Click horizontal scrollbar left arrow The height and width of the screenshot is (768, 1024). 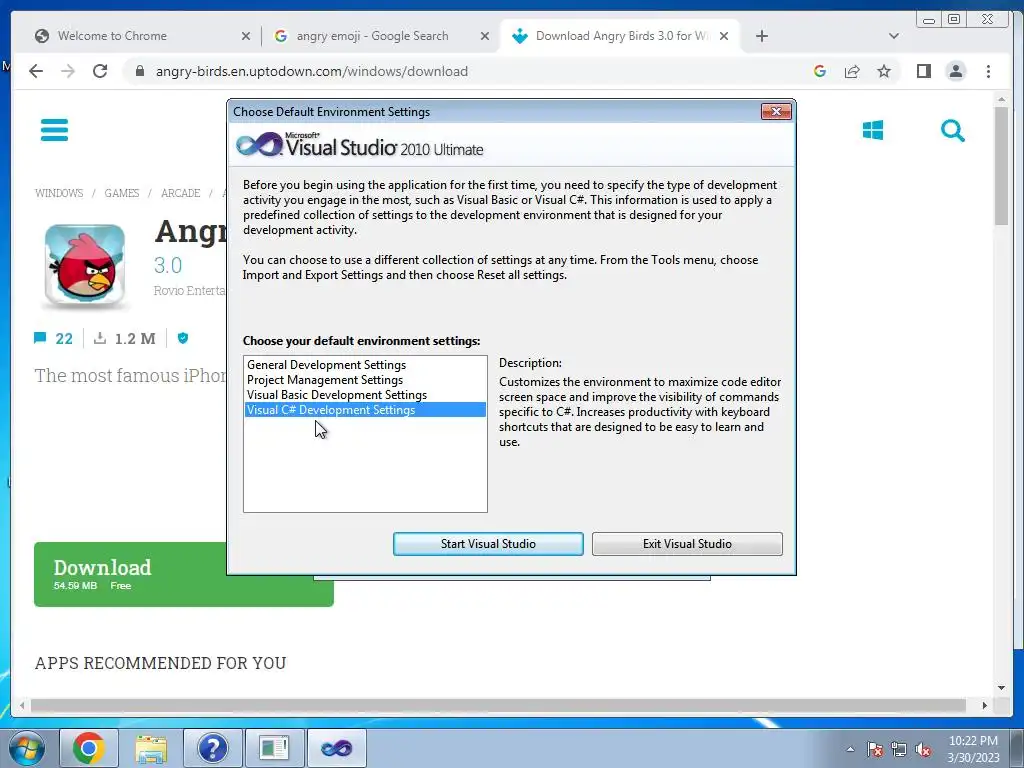tap(22, 705)
